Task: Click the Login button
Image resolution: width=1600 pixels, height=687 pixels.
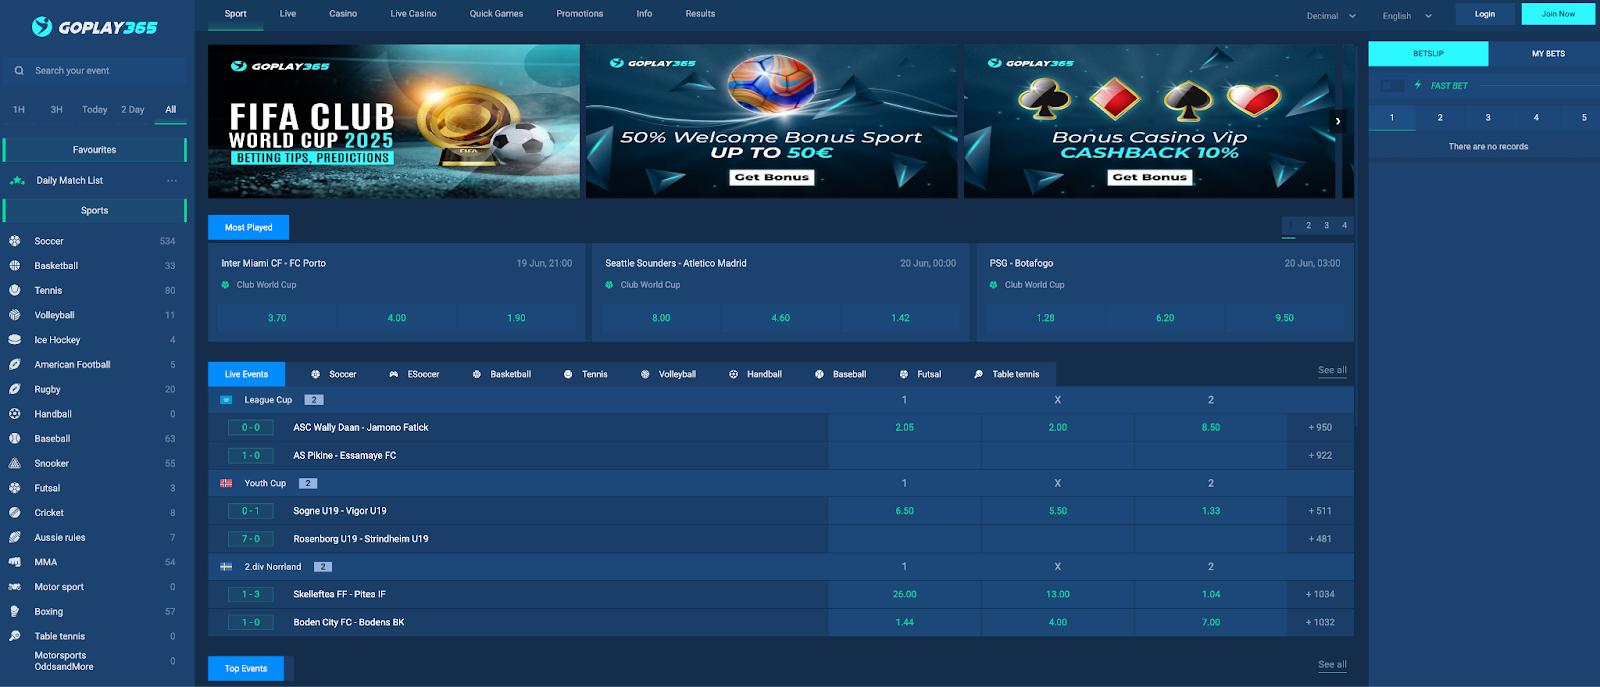Action: click(1485, 14)
